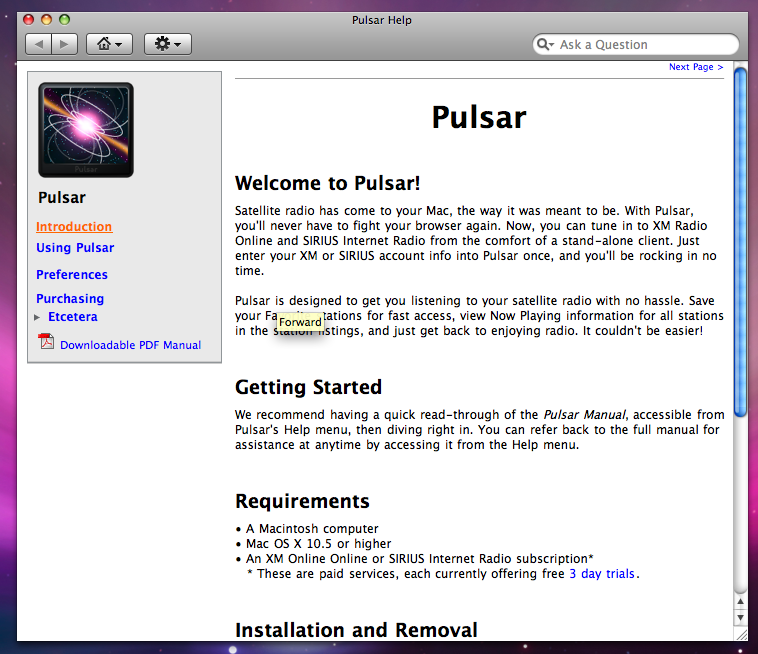The width and height of the screenshot is (758, 654).
Task: Click the large Pulsar page title
Action: pyautogui.click(x=479, y=117)
